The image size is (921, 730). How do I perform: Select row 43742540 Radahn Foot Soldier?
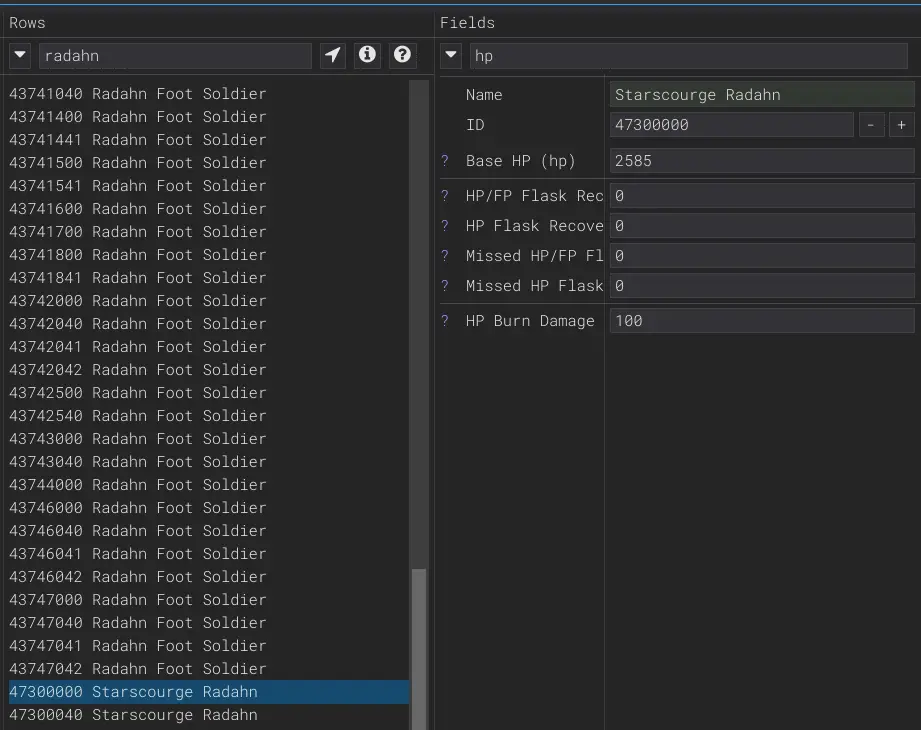209,415
